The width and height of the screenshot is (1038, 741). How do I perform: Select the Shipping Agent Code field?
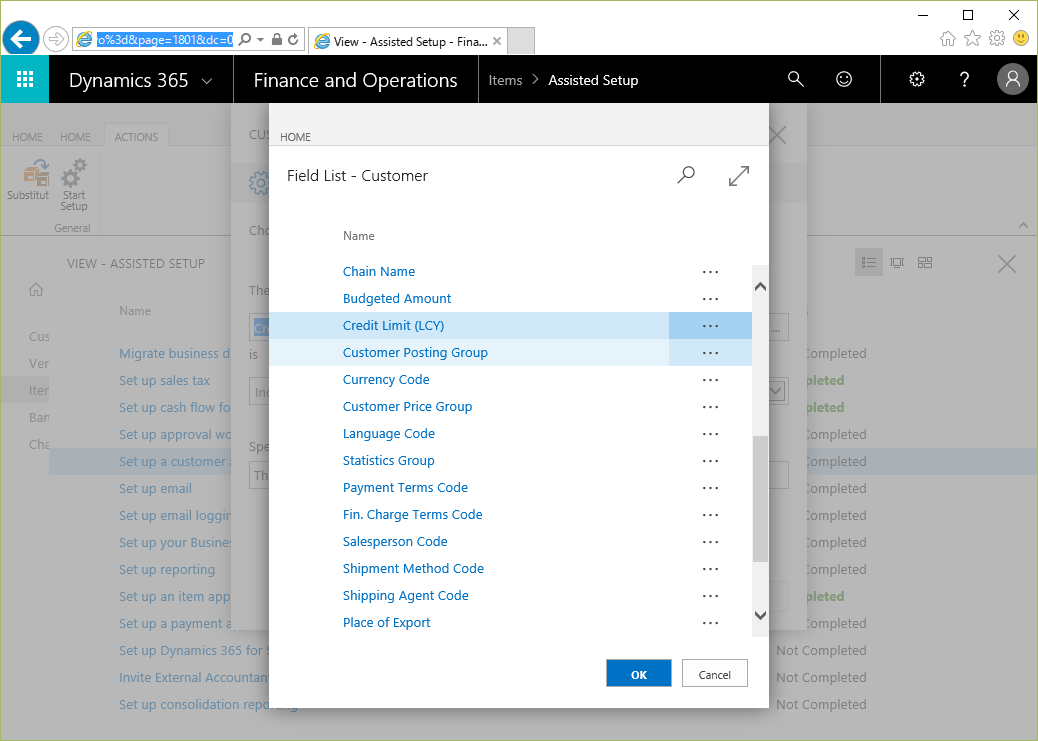point(406,596)
